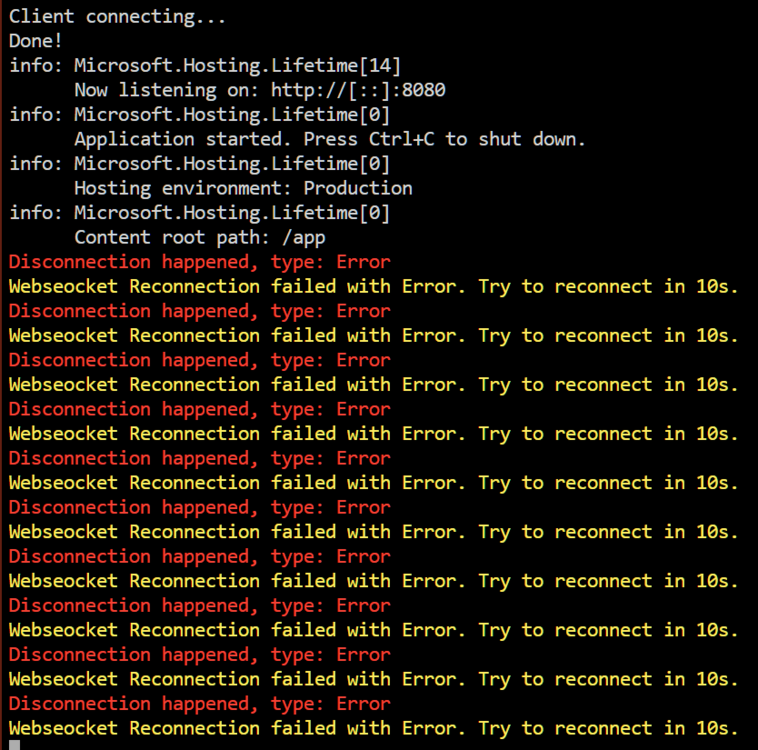Click the first red "Disconnection happened" line
This screenshot has height=750, width=758.
(x=199, y=262)
